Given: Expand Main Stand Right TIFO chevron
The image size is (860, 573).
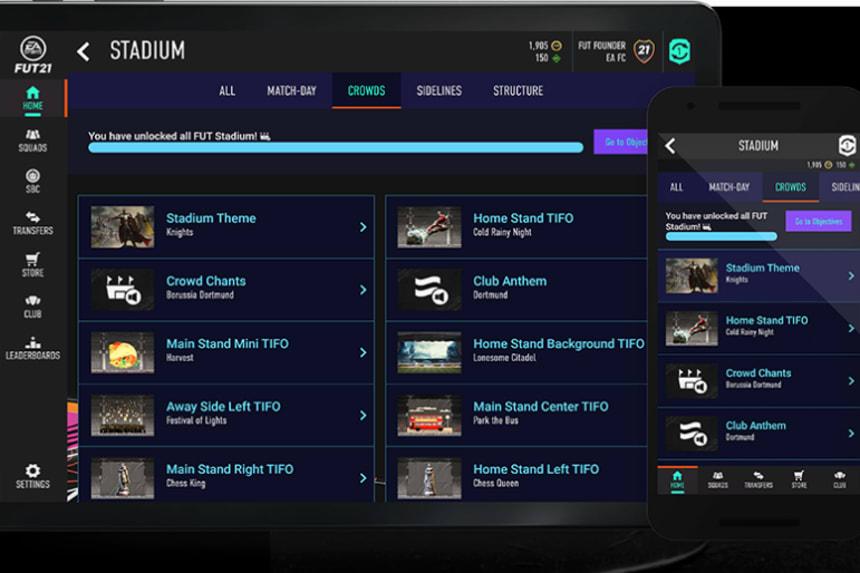Looking at the screenshot, I should (x=363, y=478).
